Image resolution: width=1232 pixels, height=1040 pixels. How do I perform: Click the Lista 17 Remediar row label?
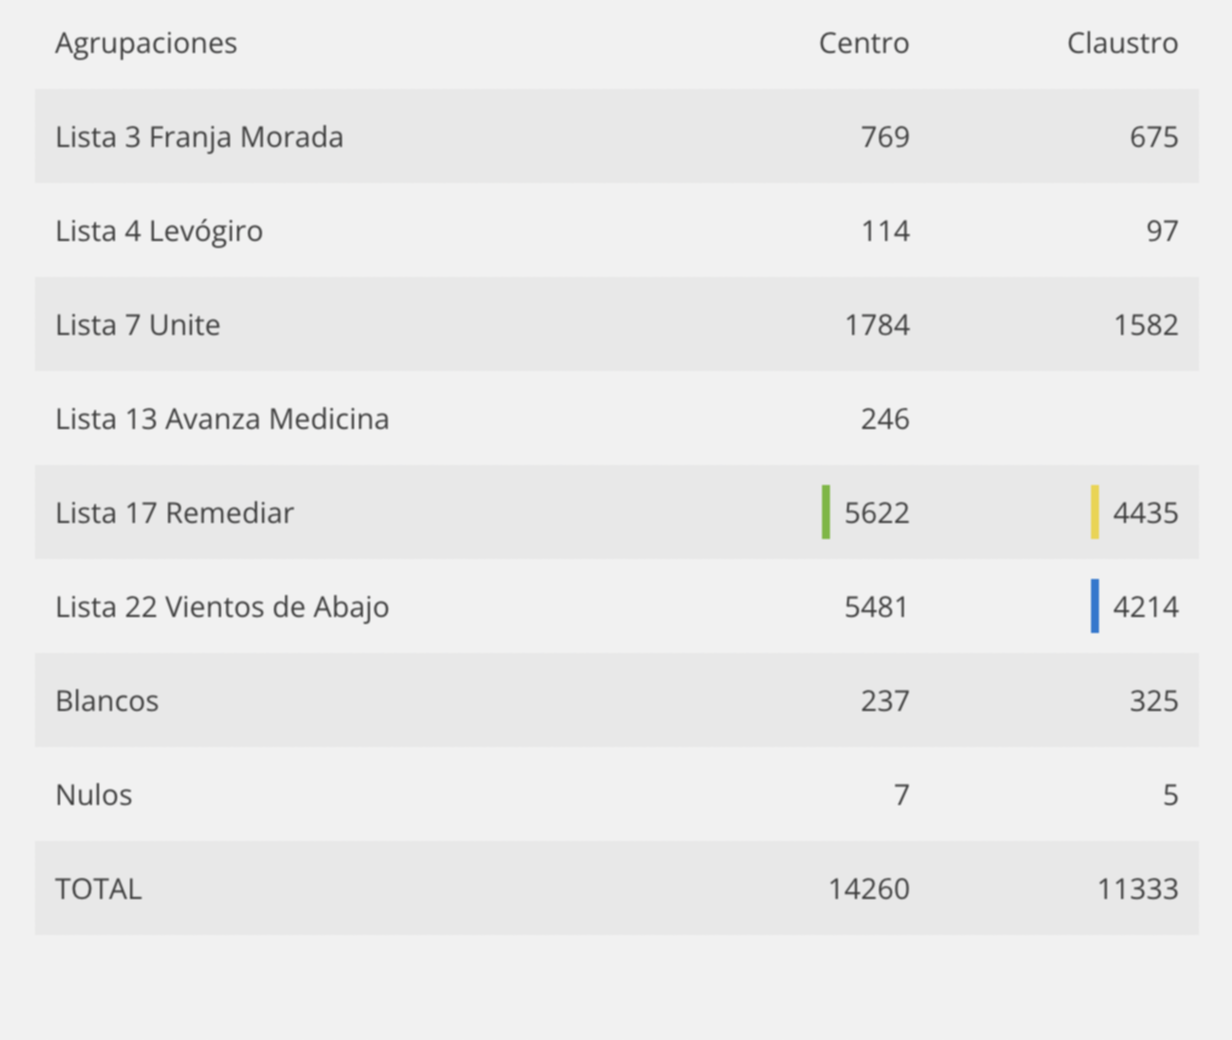click(x=175, y=513)
